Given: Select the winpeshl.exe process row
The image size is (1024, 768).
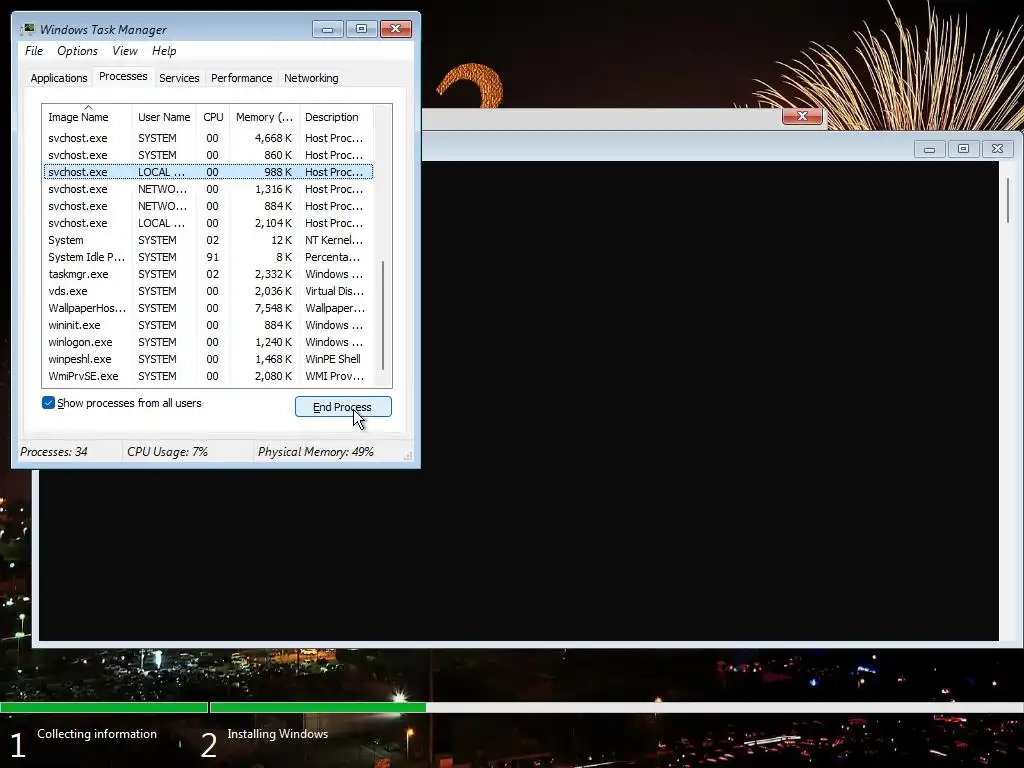Looking at the screenshot, I should [208, 359].
